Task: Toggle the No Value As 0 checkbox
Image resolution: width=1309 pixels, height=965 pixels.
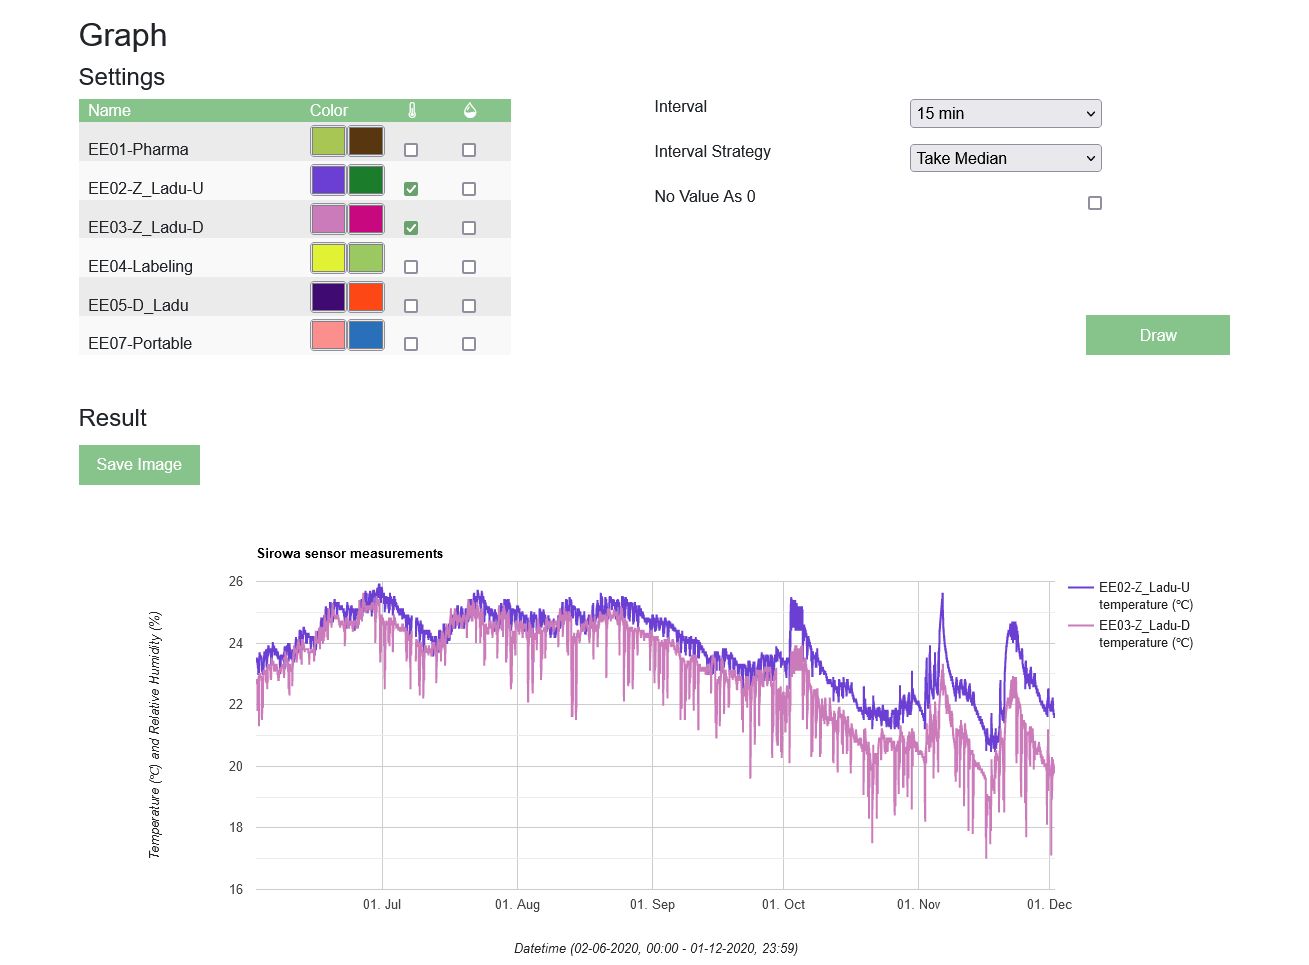Action: (1095, 203)
